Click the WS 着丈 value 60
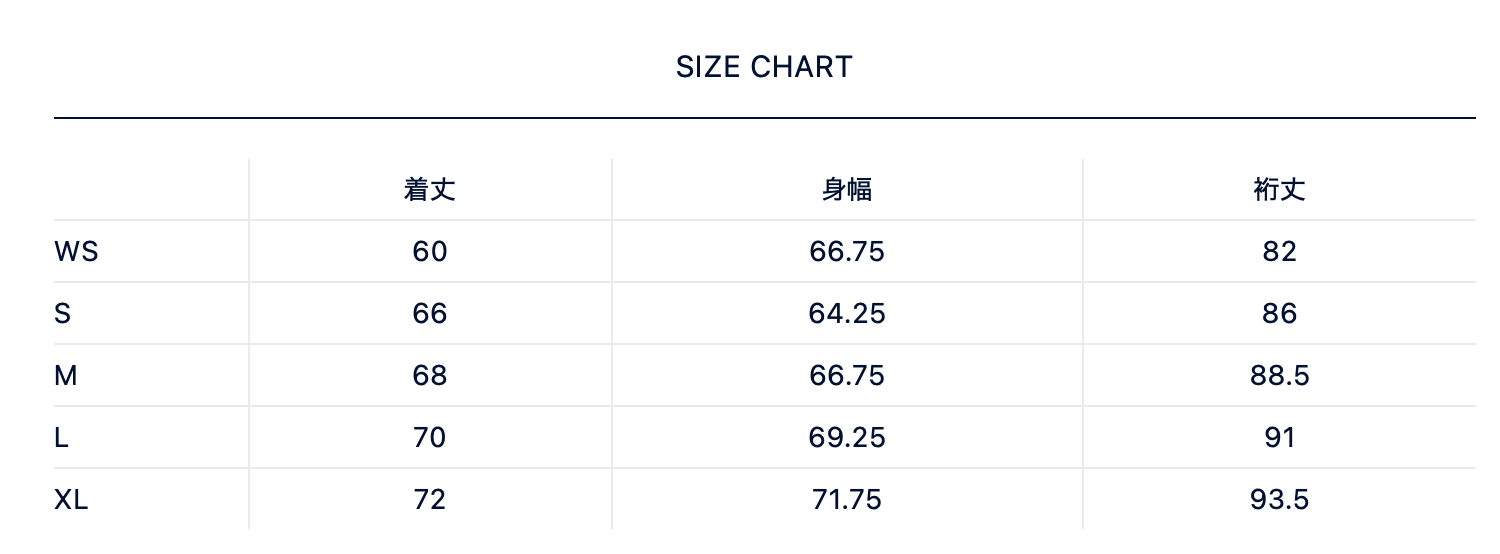Image resolution: width=1500 pixels, height=554 pixels. (430, 252)
